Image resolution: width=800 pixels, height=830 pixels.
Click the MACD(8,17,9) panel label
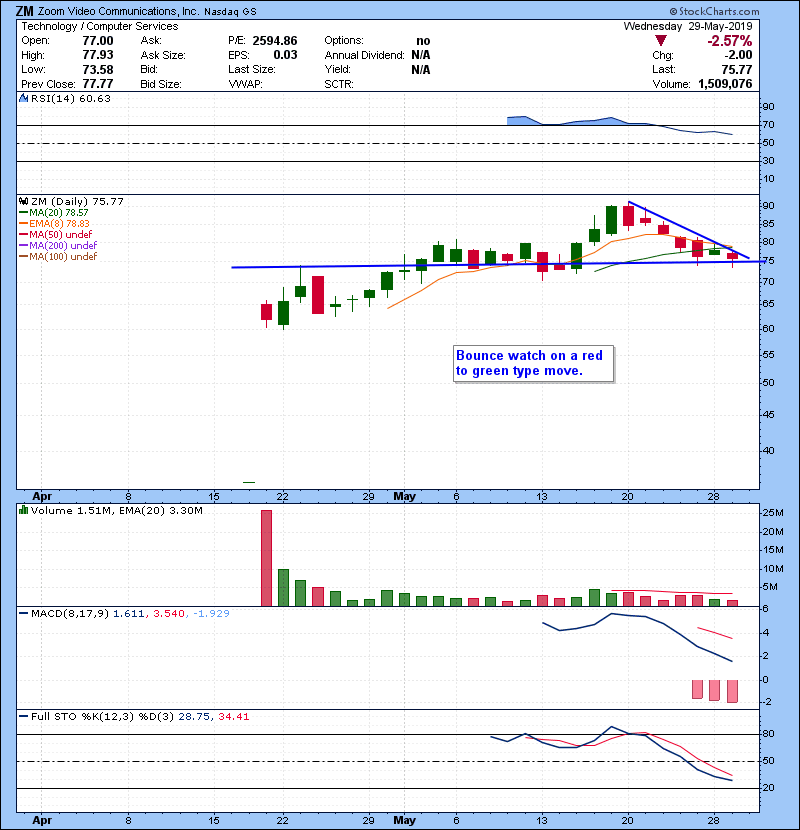point(70,614)
